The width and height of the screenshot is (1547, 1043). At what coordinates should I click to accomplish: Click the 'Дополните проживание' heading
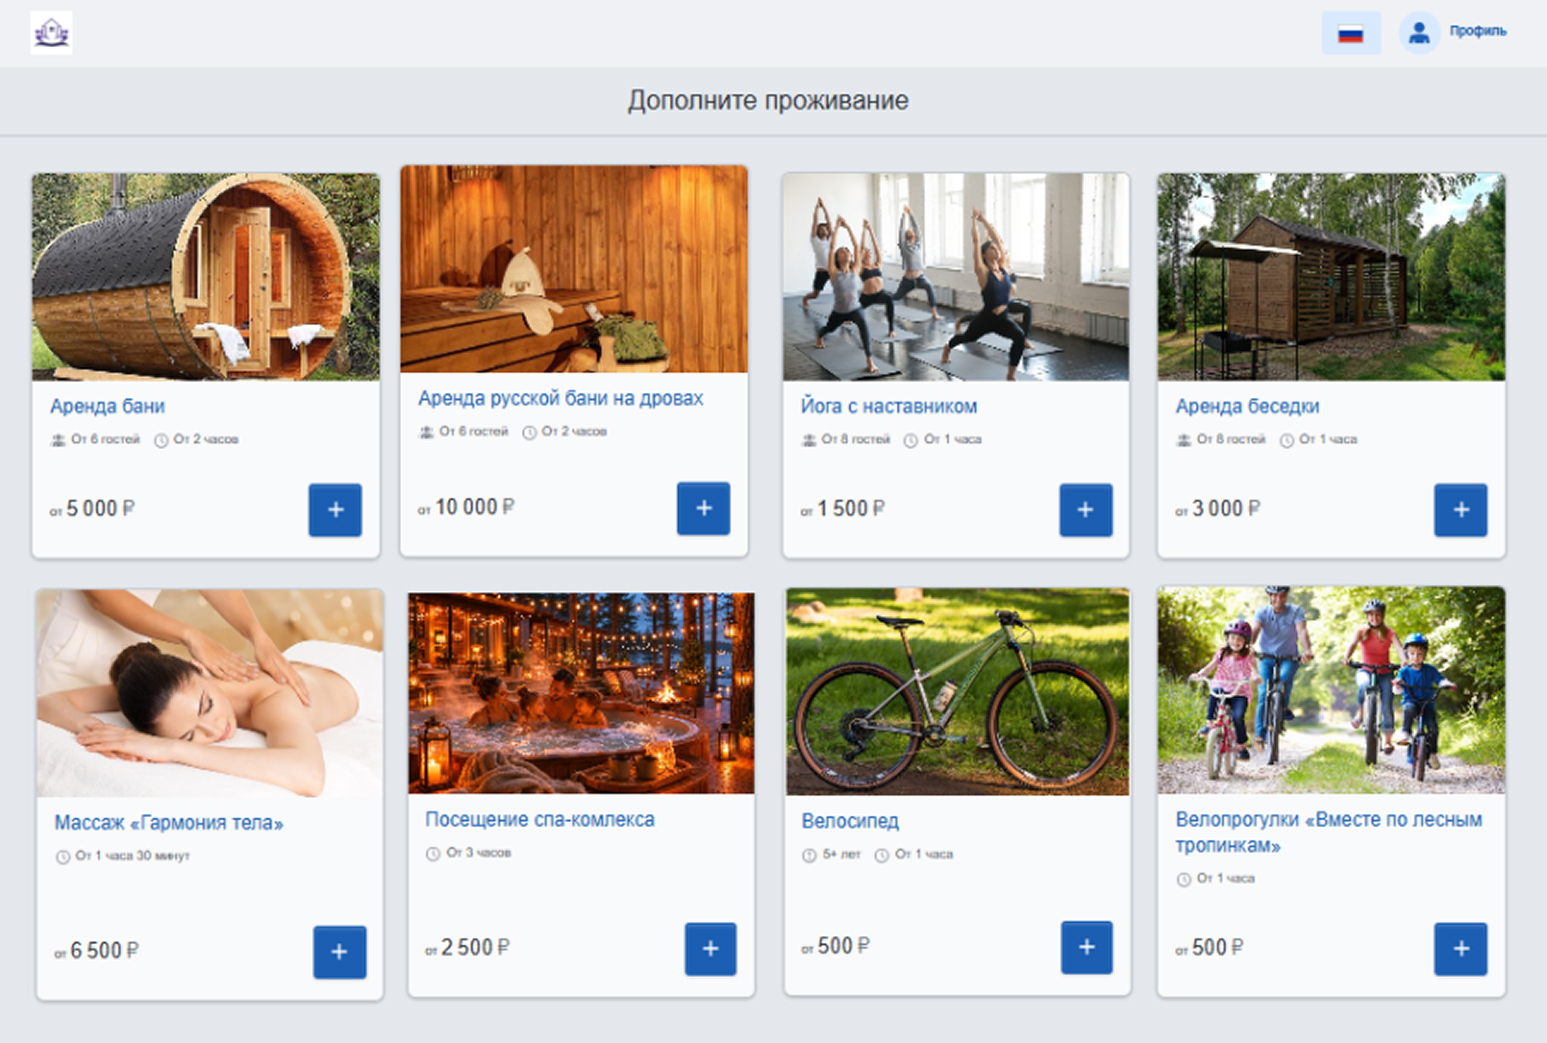coord(768,100)
